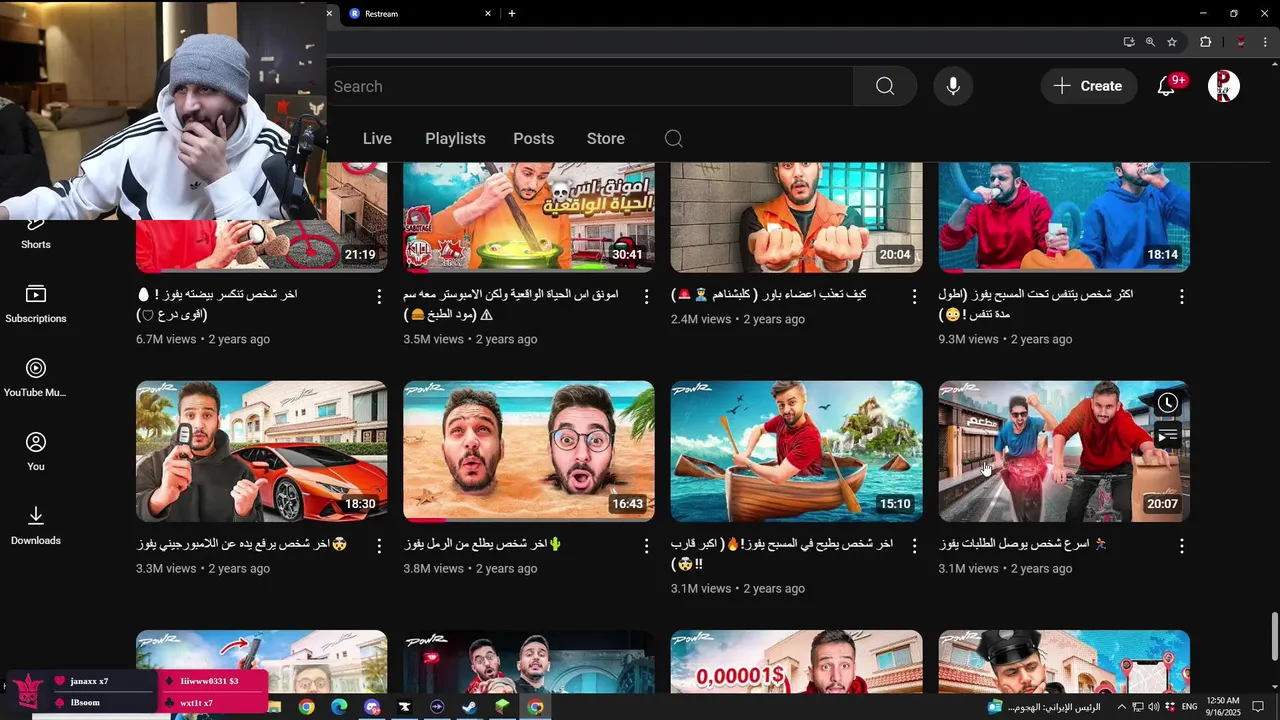Close the Restream browser tab
This screenshot has height=720, width=1280.
pos(488,14)
